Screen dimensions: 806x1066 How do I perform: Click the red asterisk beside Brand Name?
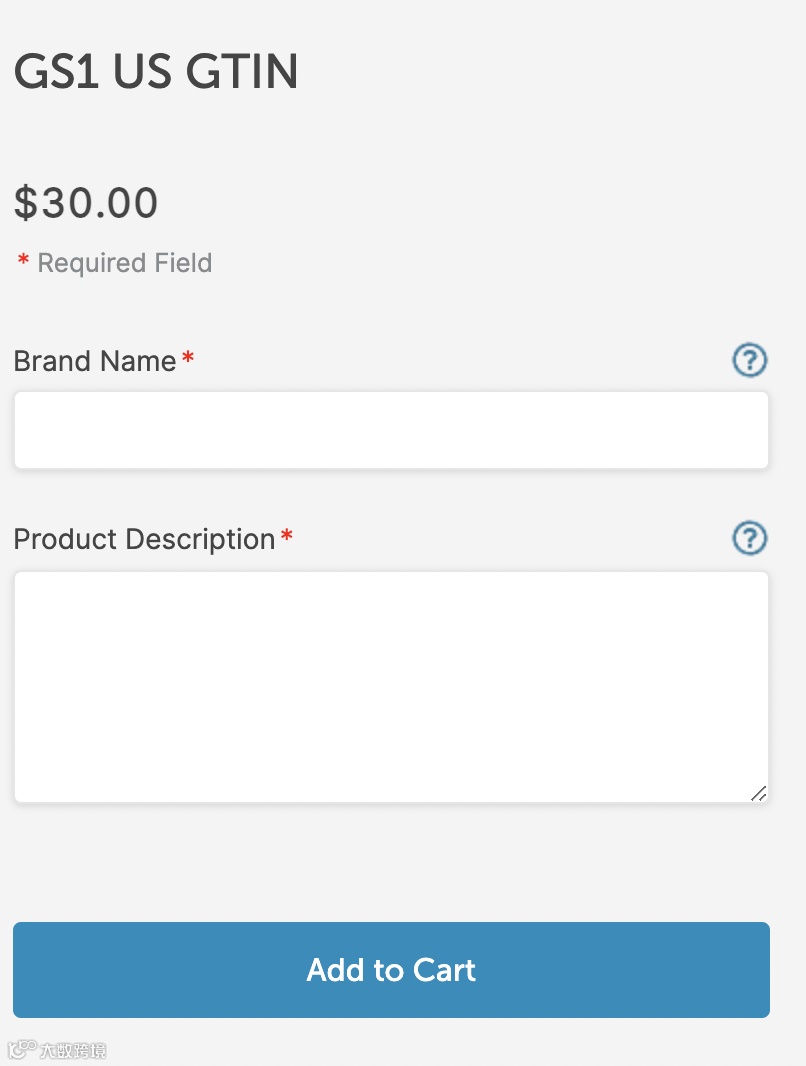188,360
